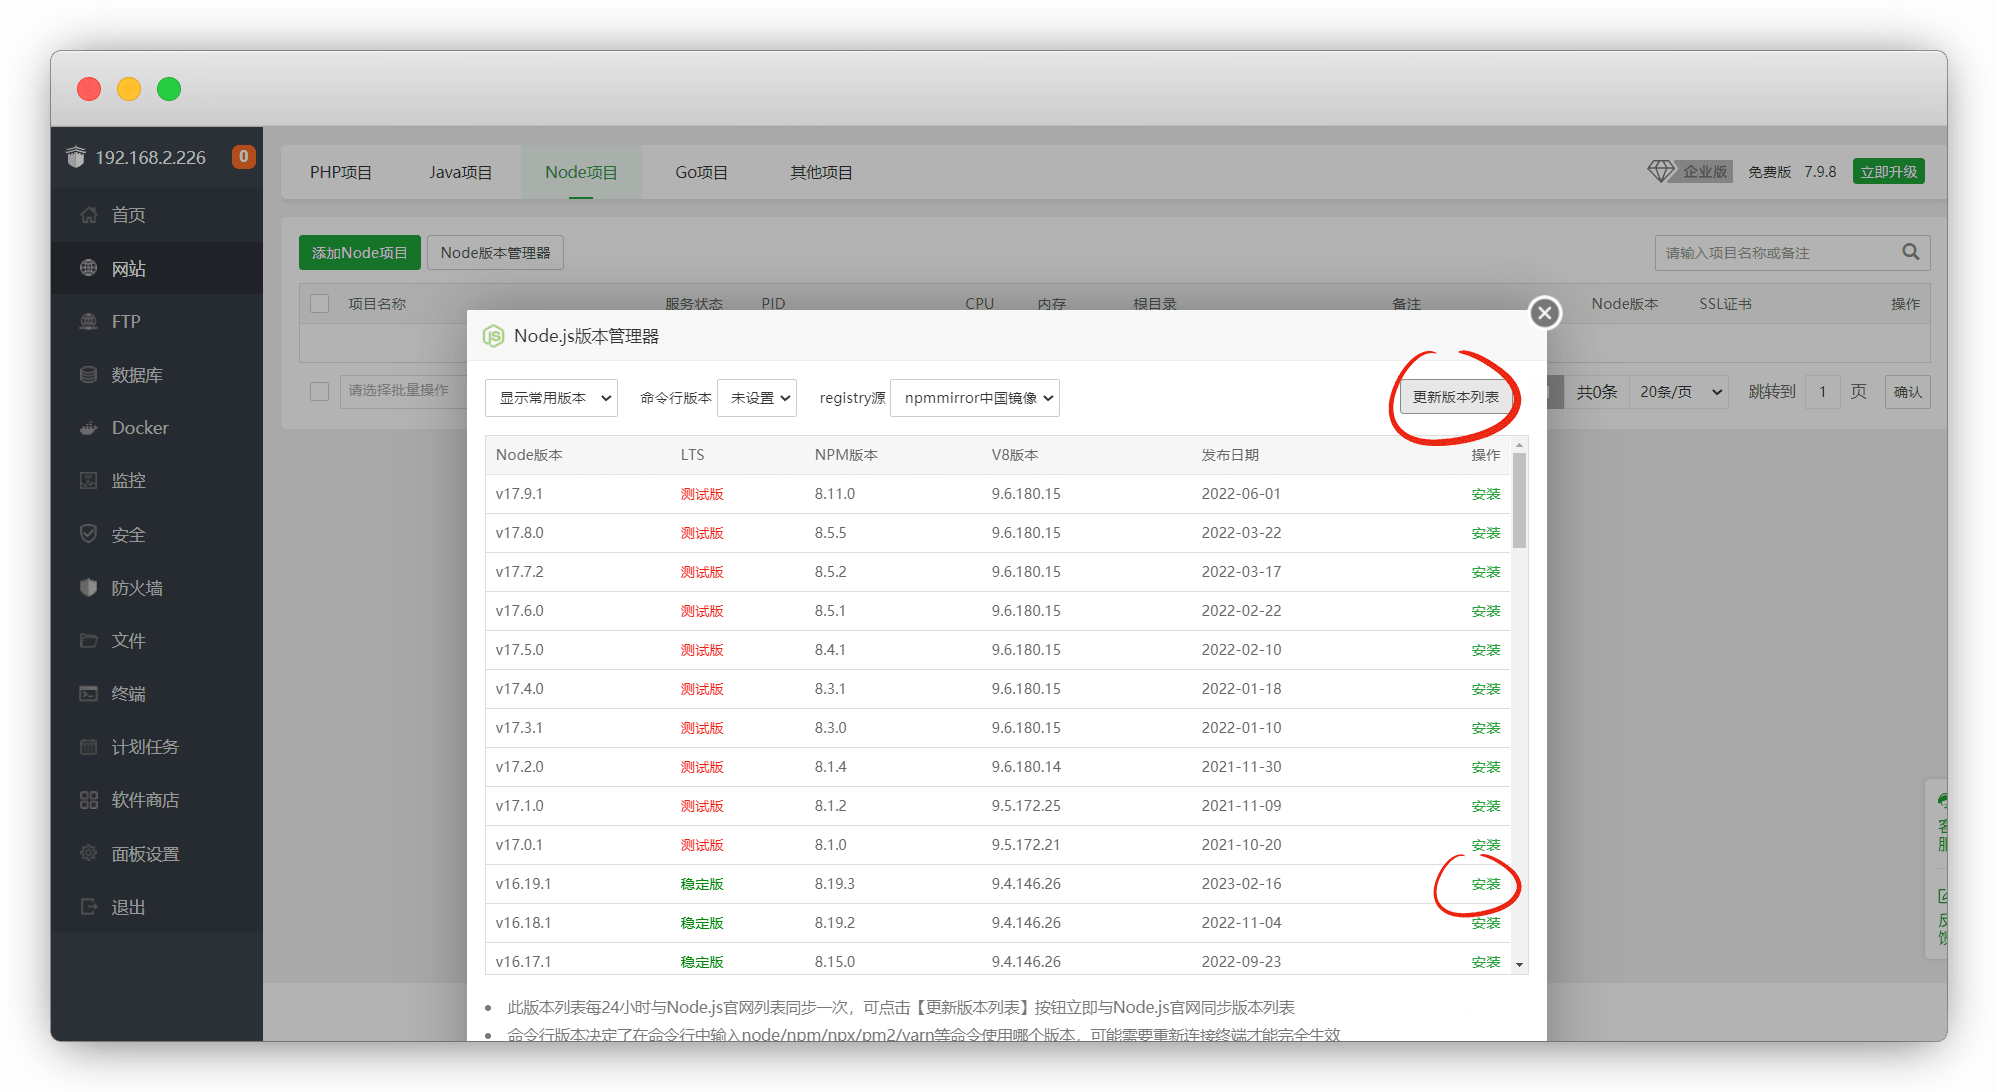This screenshot has height=1092, width=1998.
Task: Open the firewall shield icon
Action: pyautogui.click(x=89, y=587)
